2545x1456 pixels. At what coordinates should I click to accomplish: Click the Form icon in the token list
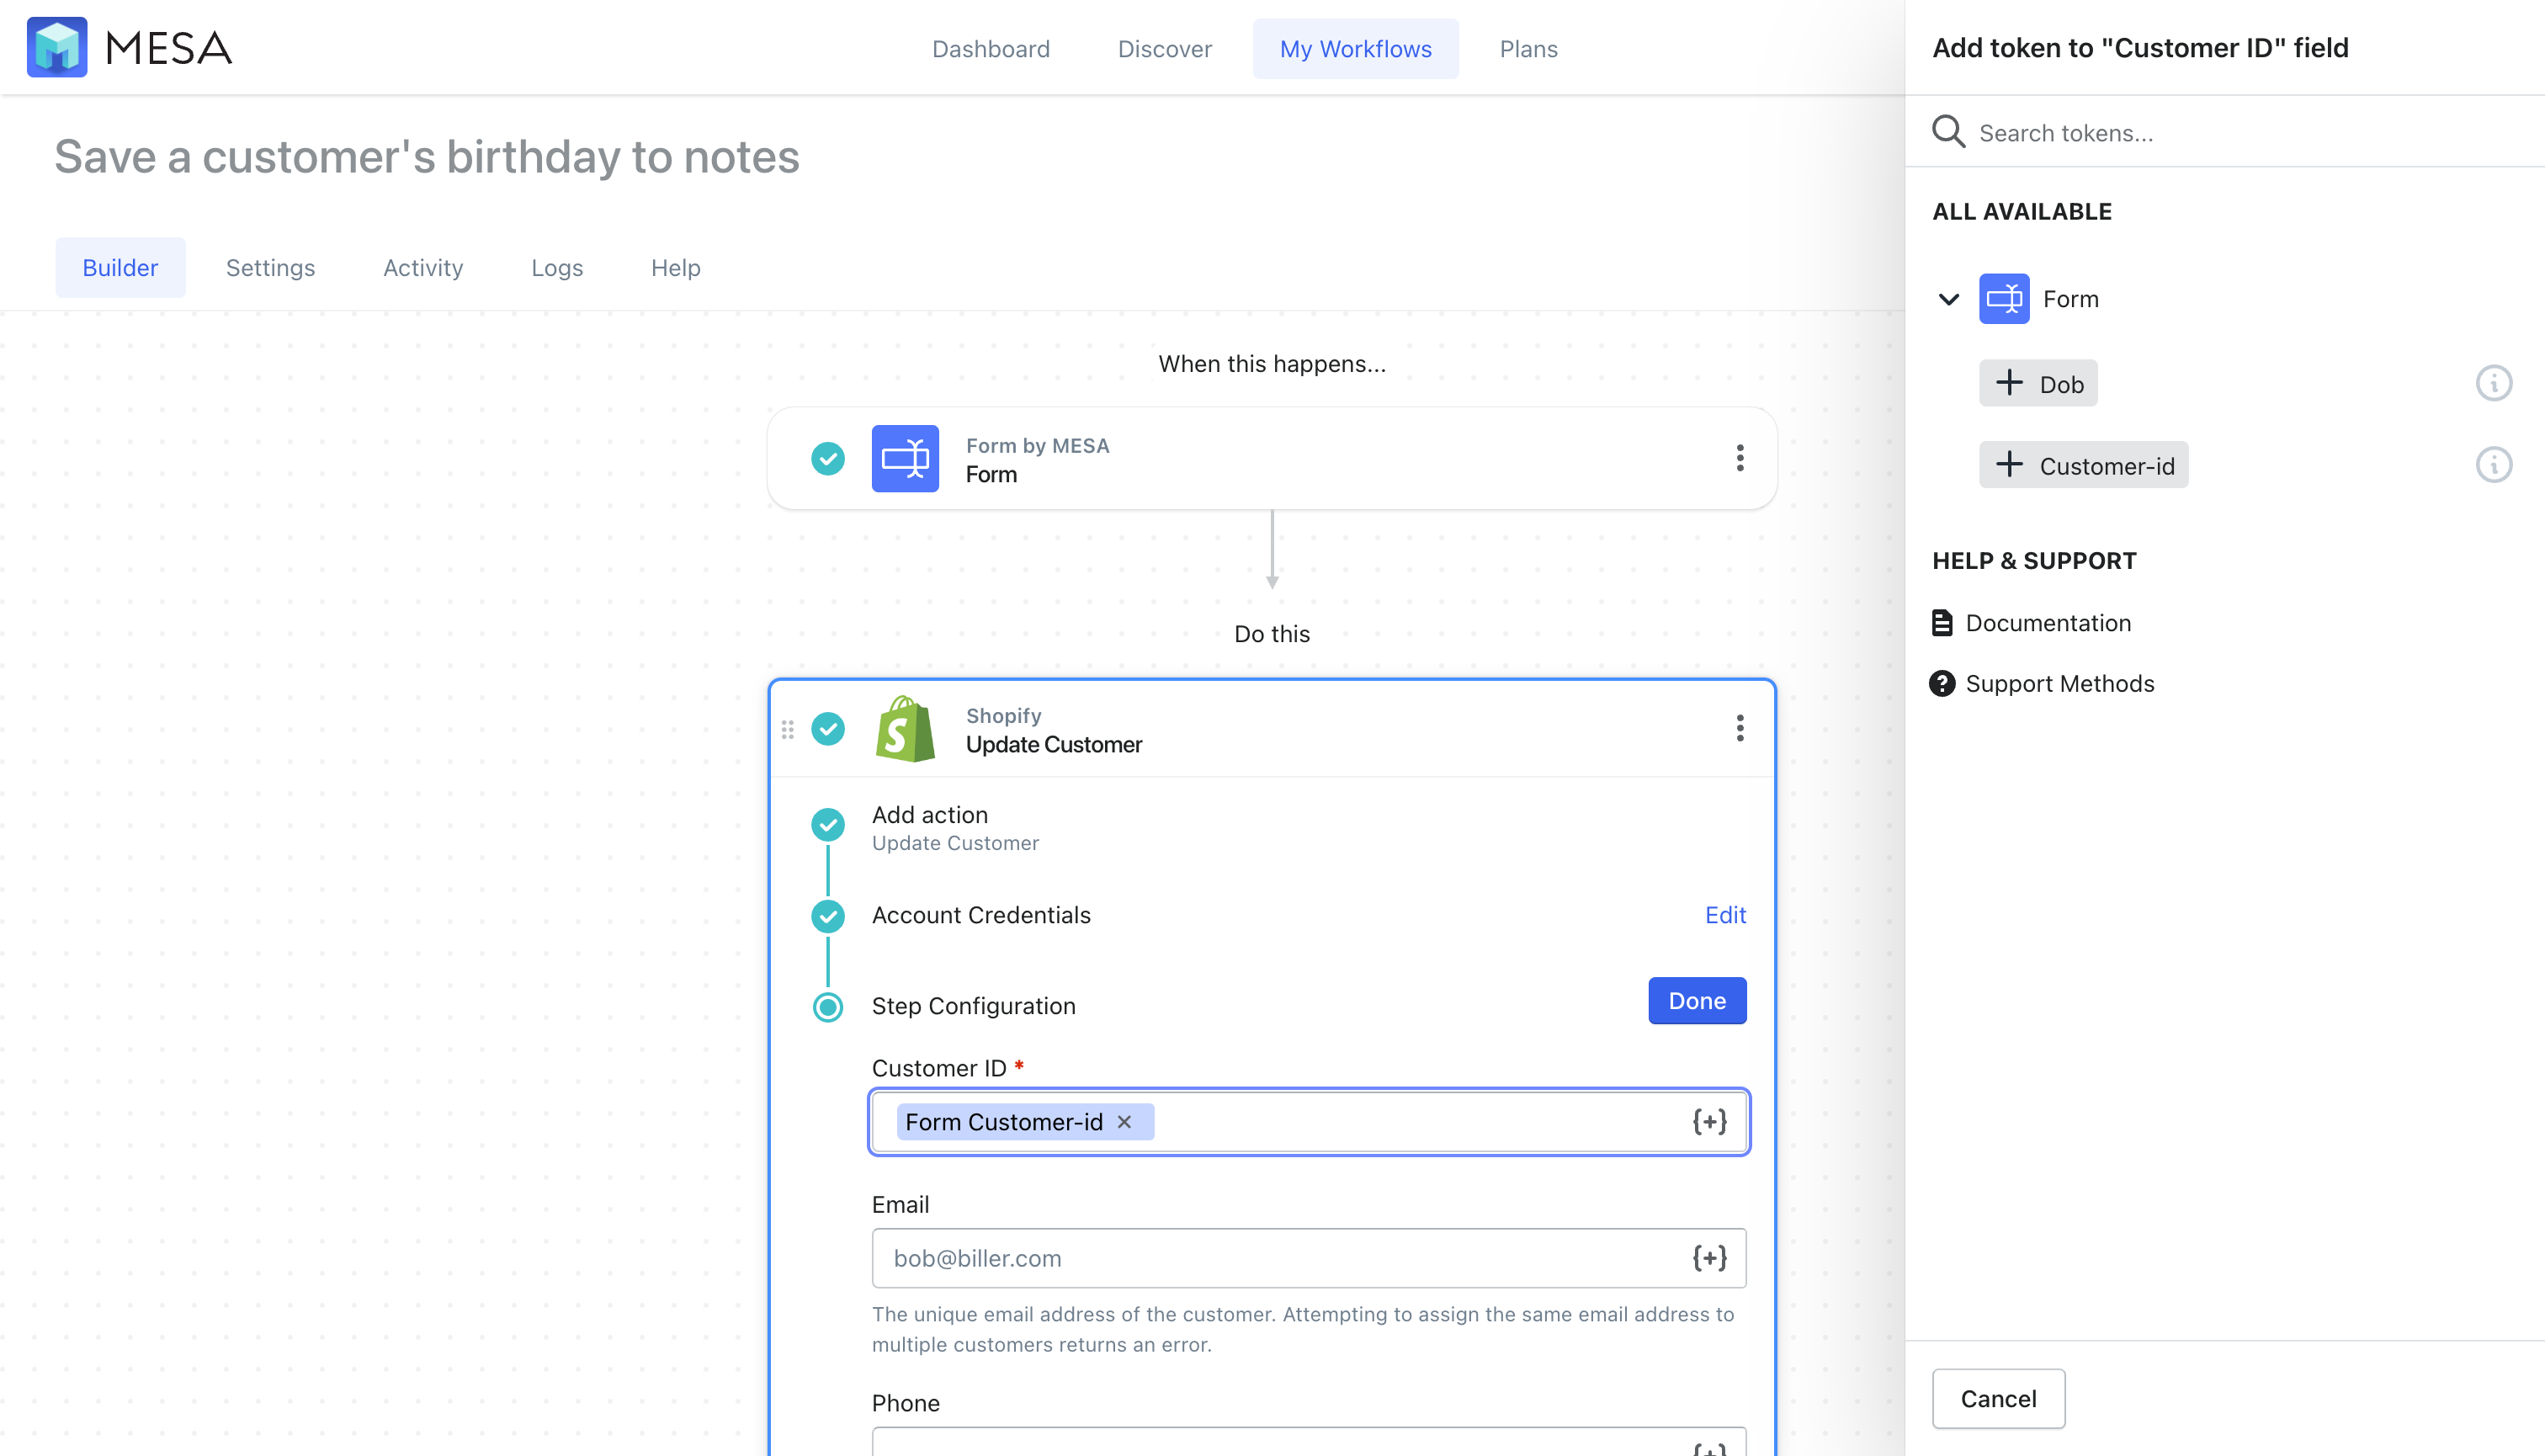[x=2004, y=298]
